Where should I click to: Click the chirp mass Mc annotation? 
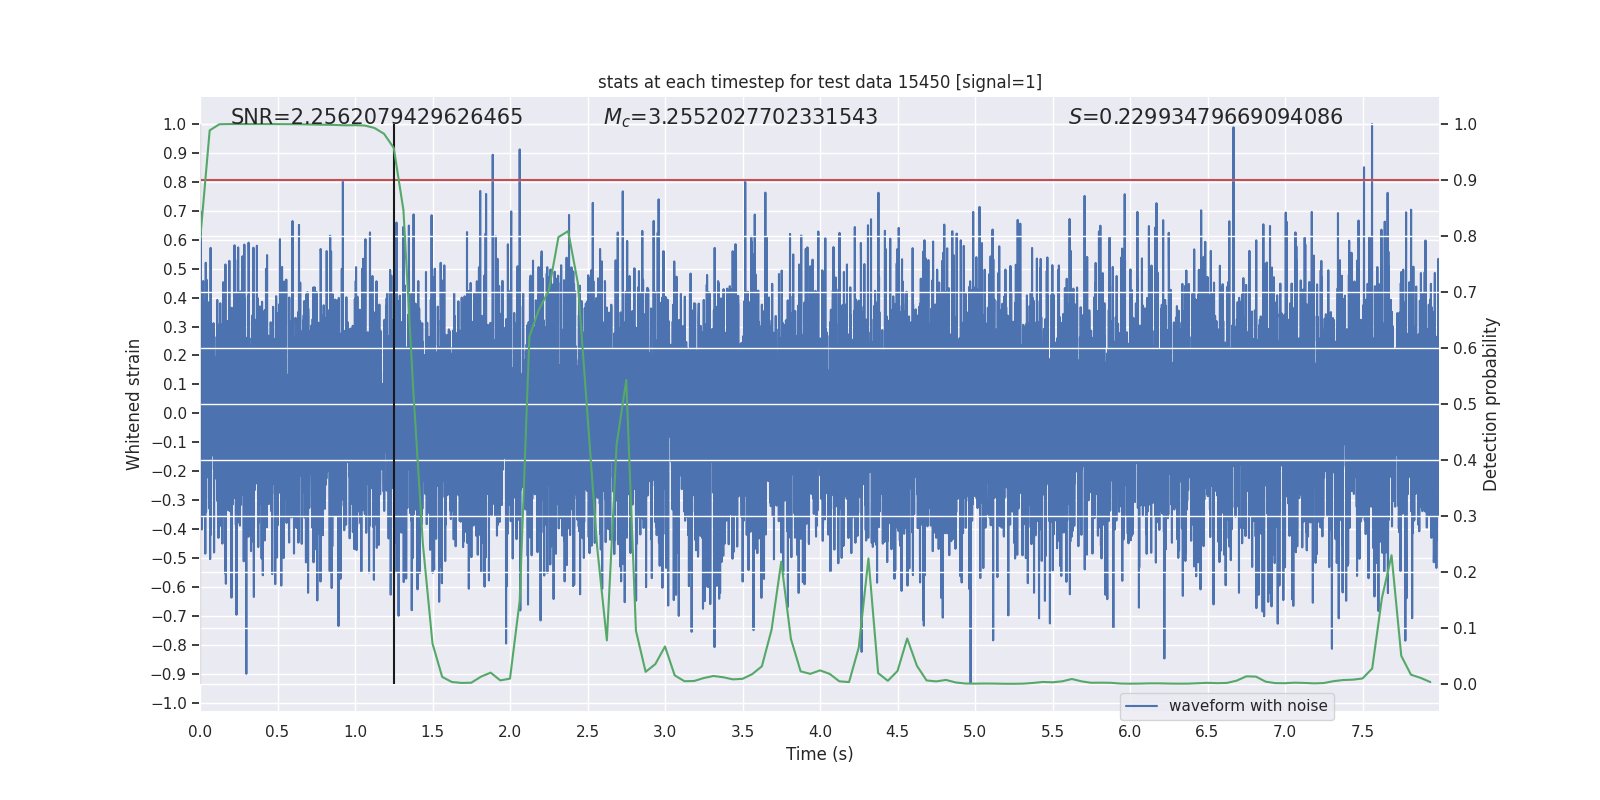point(741,117)
